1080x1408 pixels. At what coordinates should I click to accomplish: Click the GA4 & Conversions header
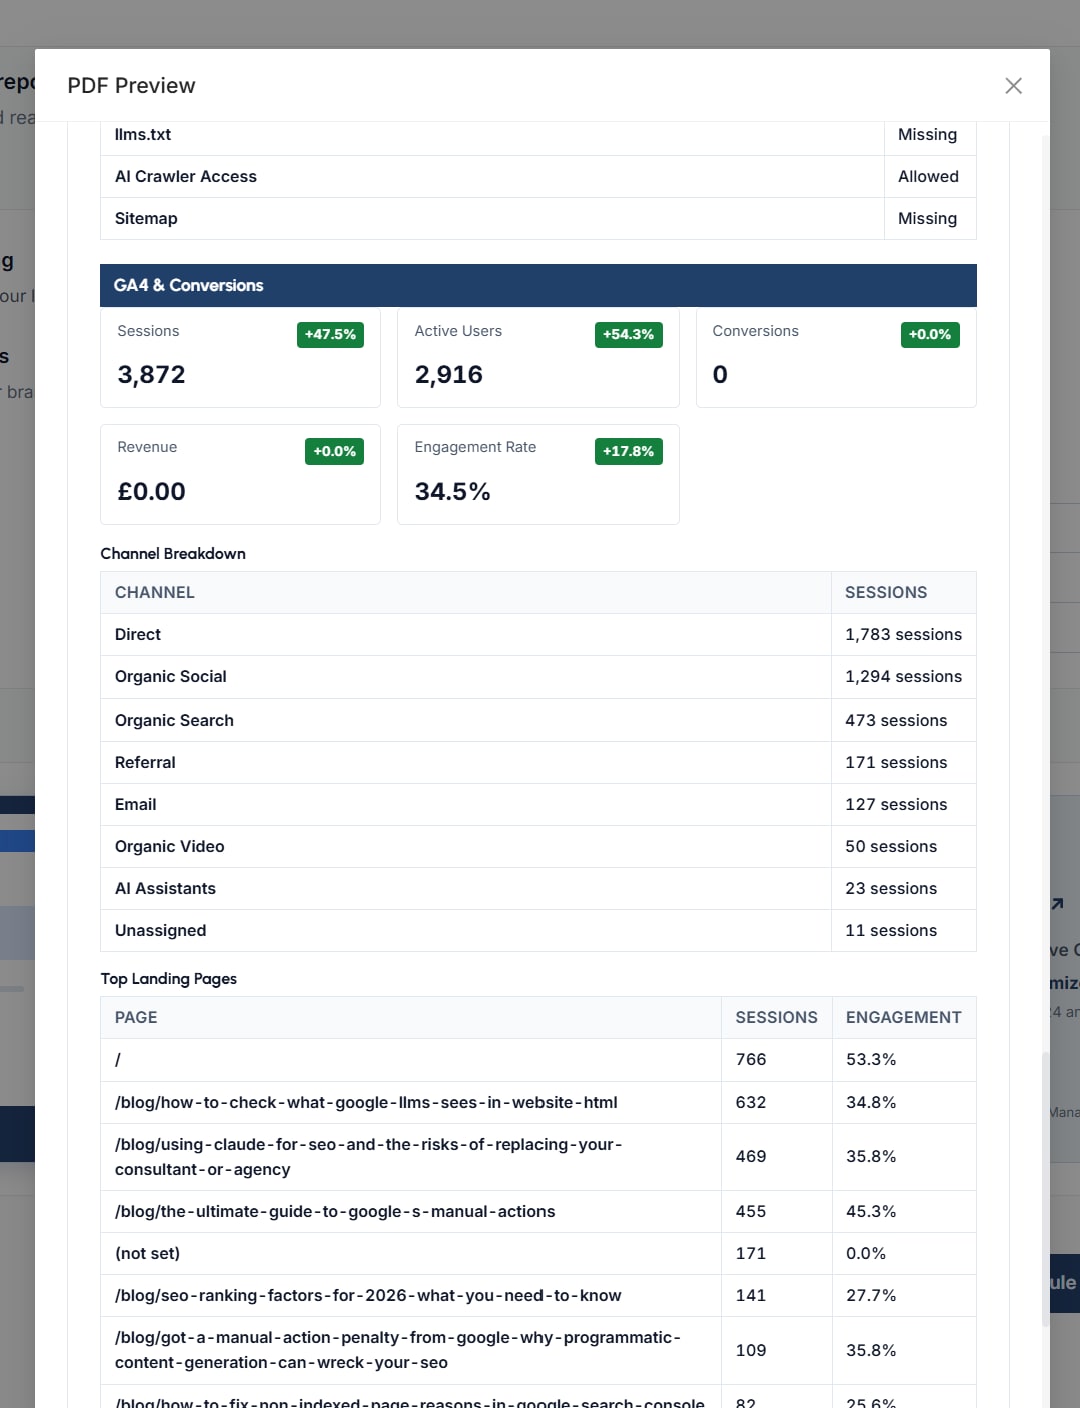click(x=538, y=285)
